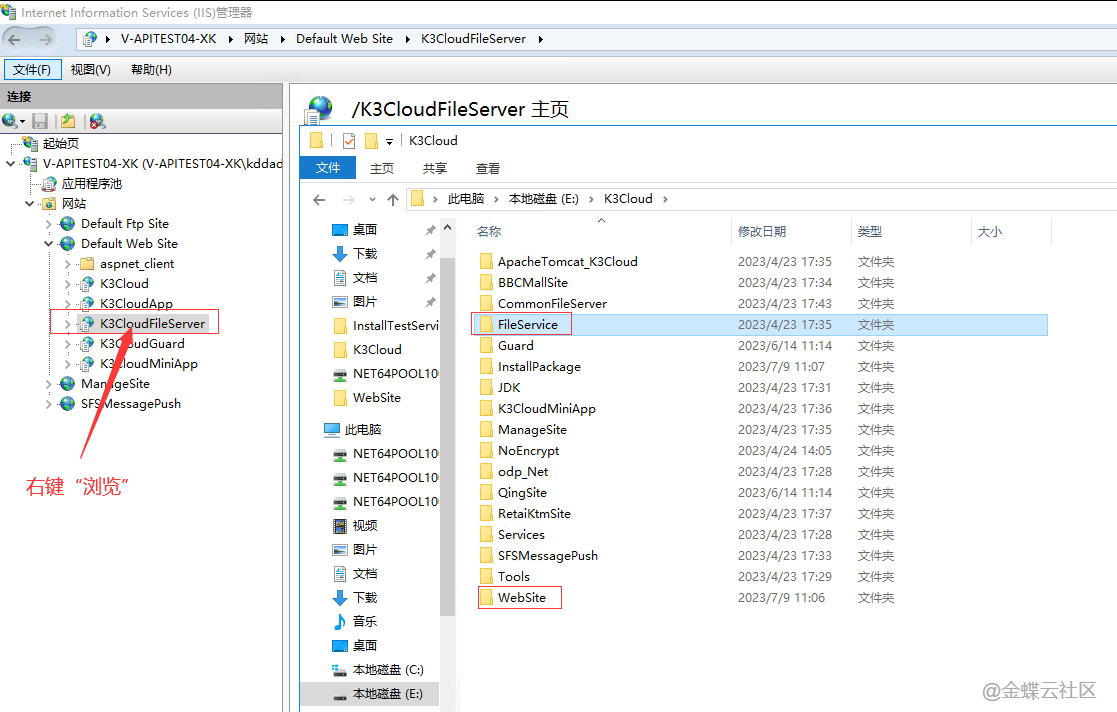
Task: Select Tools folder
Action: [x=514, y=577]
